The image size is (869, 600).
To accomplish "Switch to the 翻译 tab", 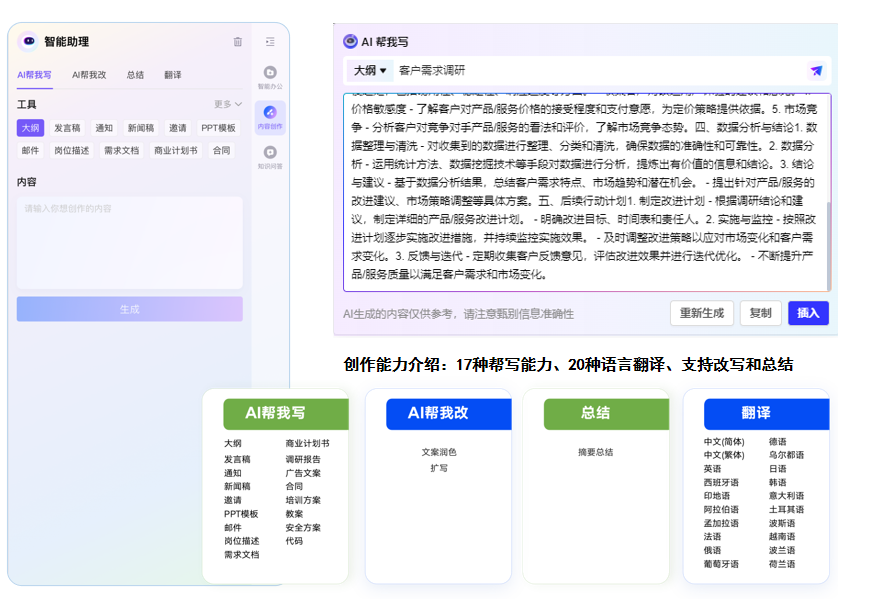I will (173, 75).
